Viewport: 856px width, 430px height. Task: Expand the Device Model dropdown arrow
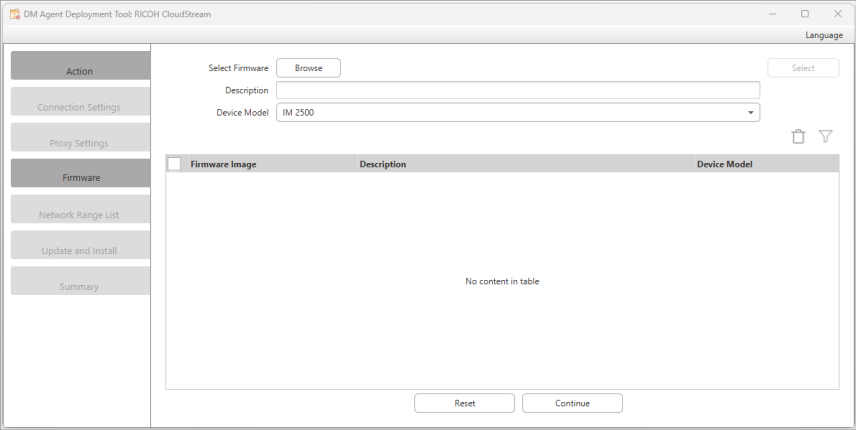point(750,113)
